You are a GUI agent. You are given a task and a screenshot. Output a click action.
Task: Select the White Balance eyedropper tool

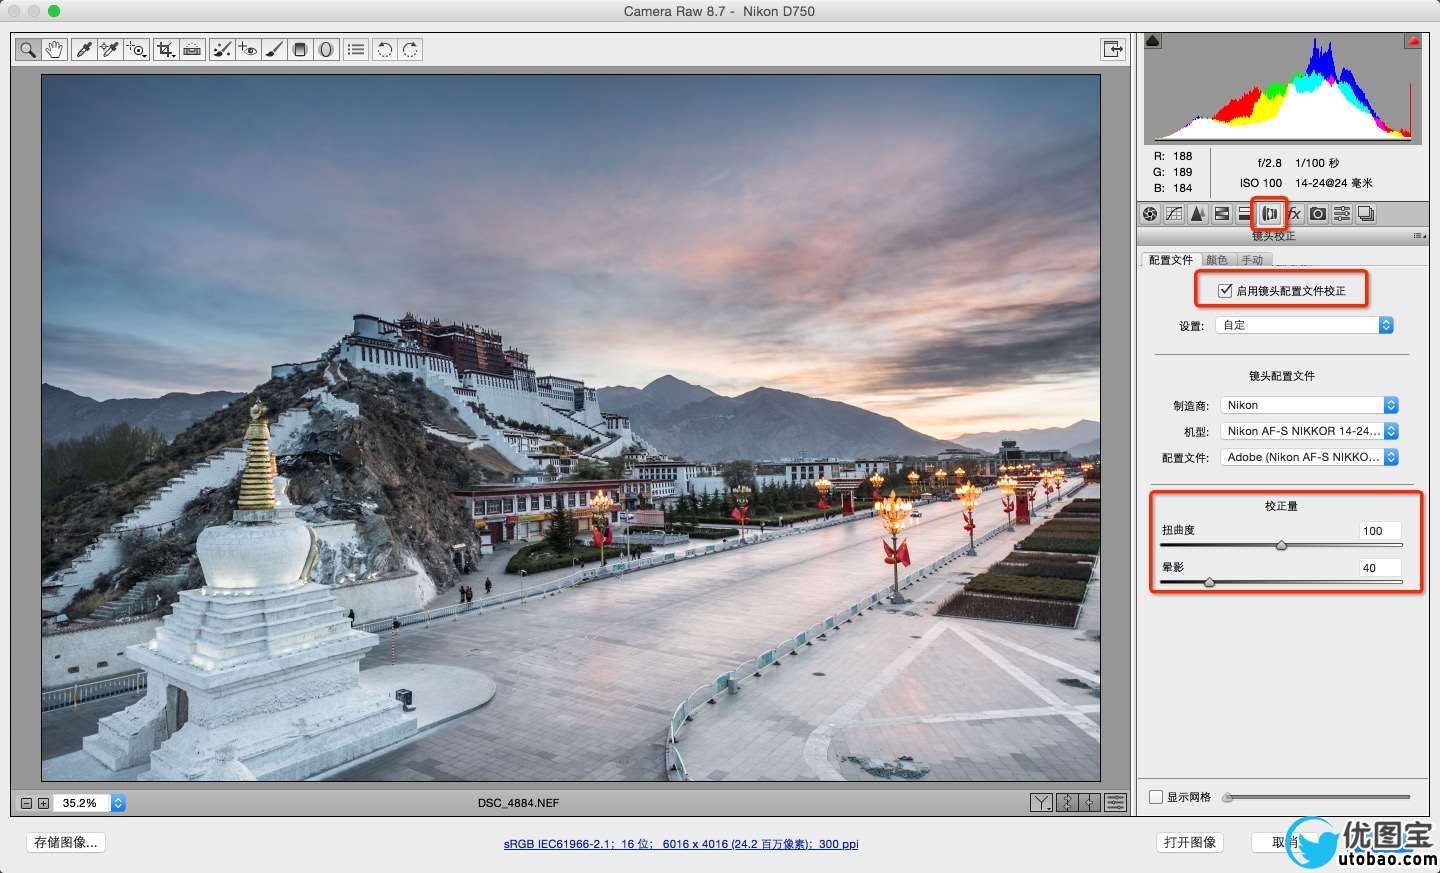tap(84, 49)
